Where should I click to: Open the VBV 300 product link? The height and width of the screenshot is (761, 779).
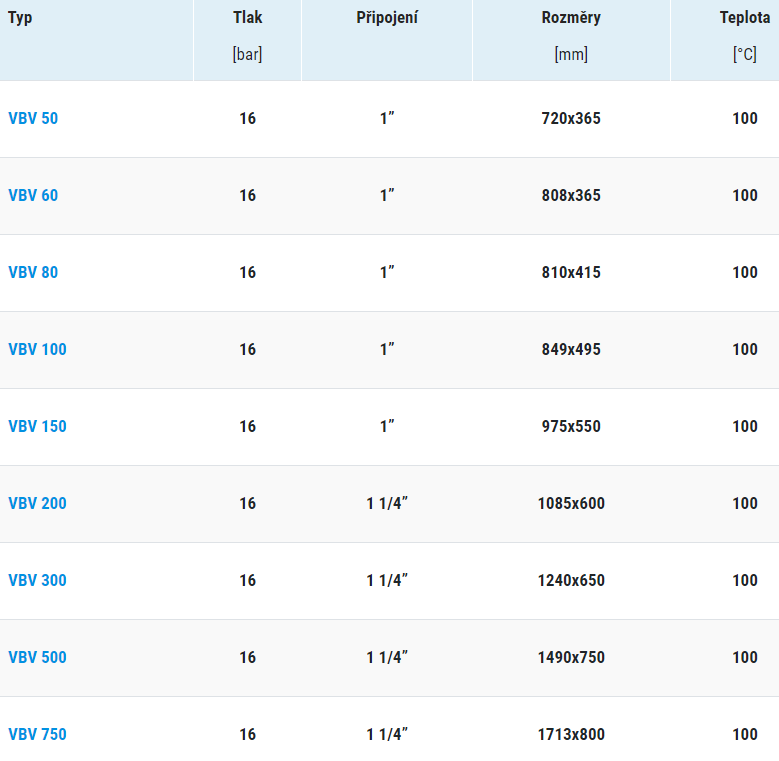(37, 580)
